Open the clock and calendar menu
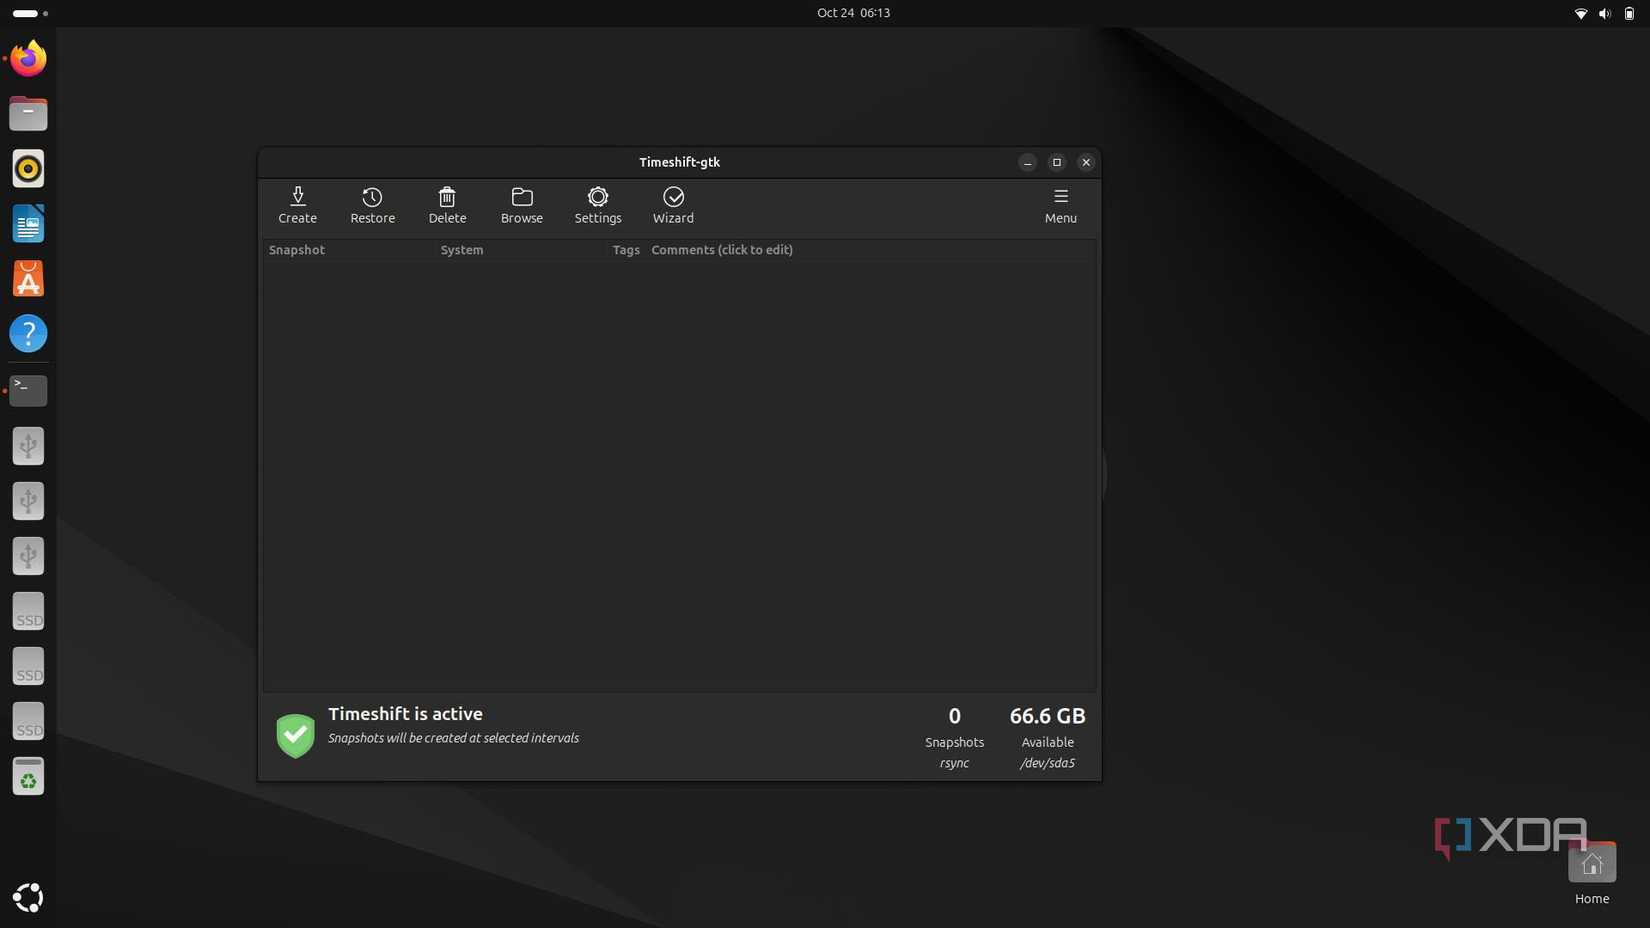This screenshot has width=1650, height=928. [x=853, y=13]
